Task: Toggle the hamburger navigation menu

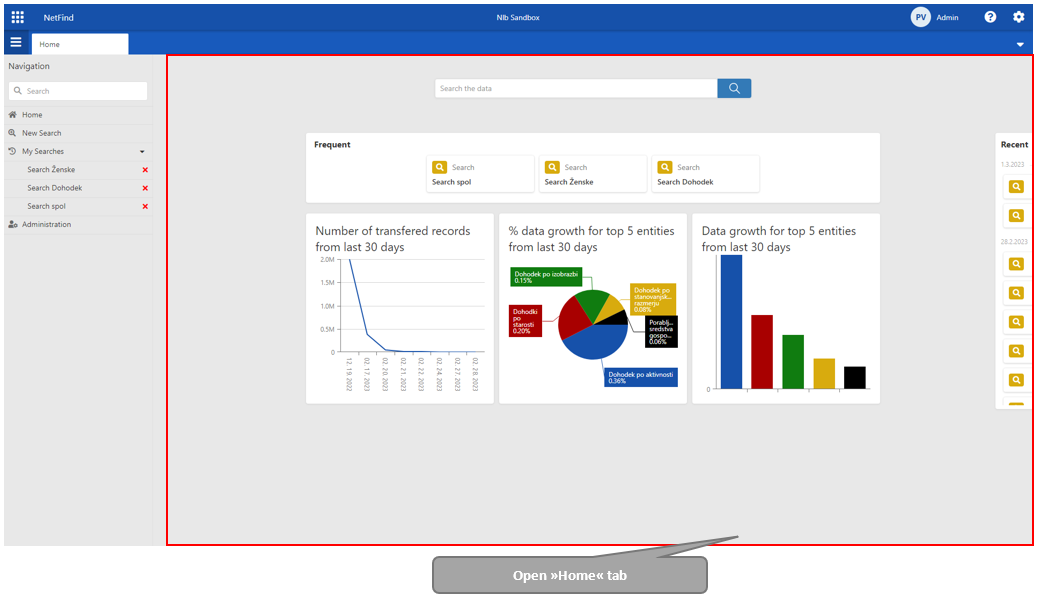Action: (15, 43)
